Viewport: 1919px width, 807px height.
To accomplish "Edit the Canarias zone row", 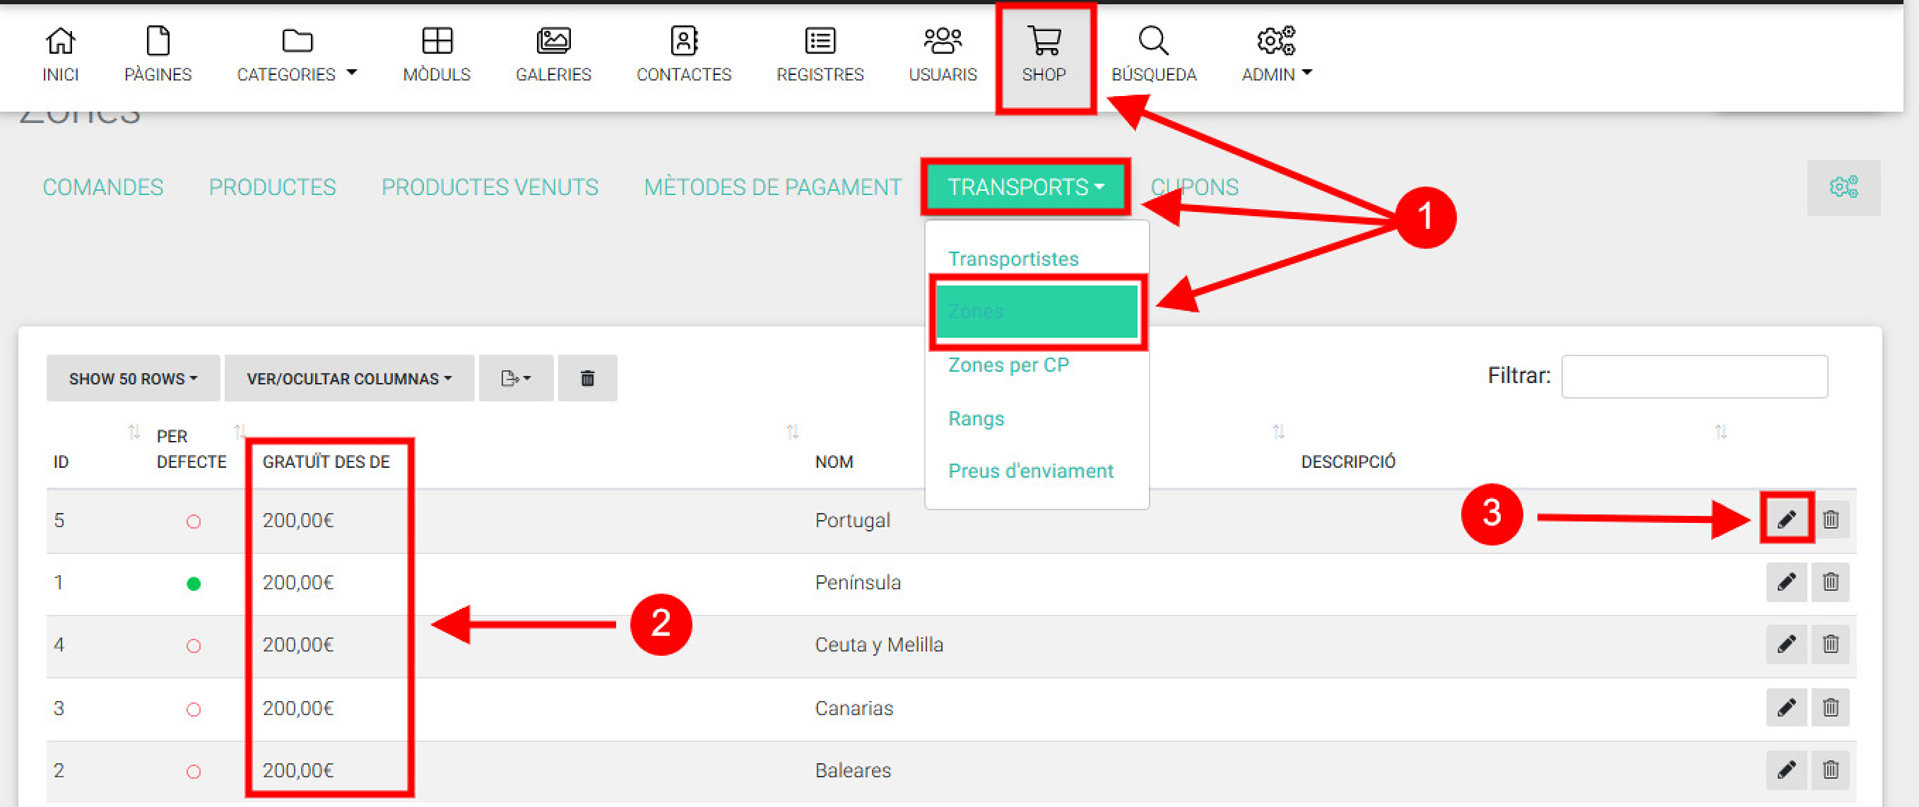I will [1786, 708].
